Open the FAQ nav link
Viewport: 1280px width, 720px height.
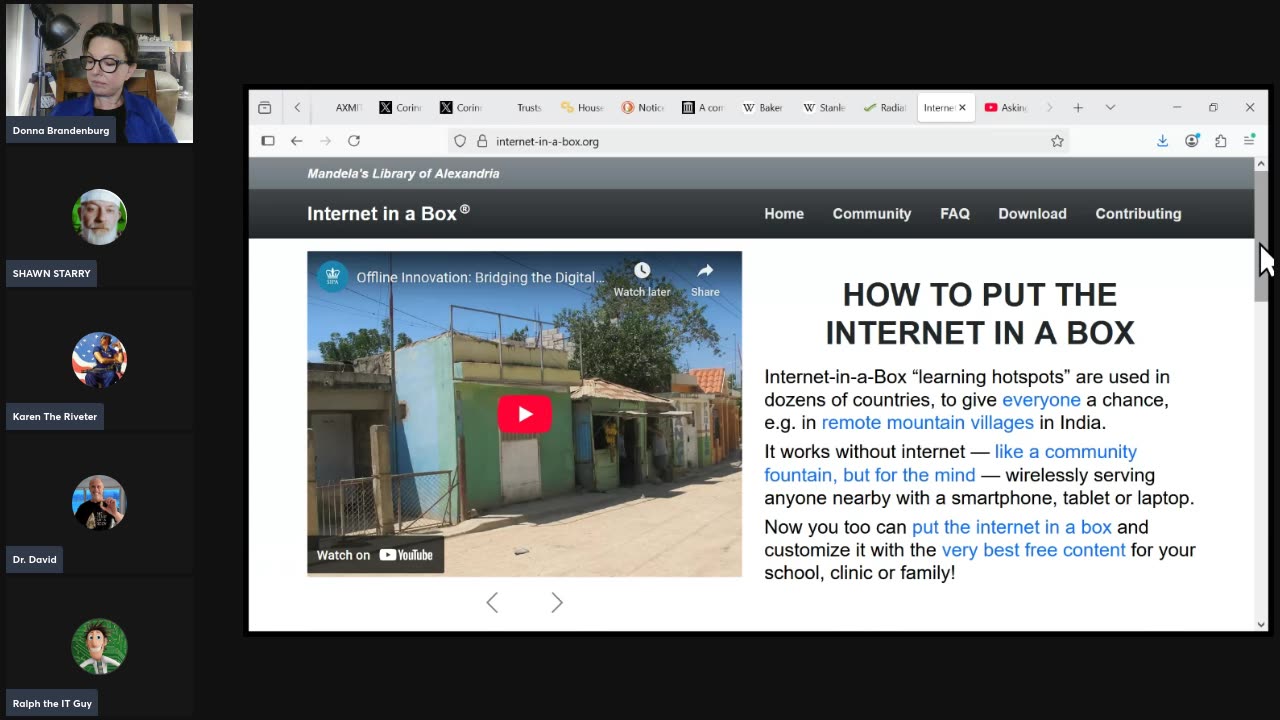[955, 213]
